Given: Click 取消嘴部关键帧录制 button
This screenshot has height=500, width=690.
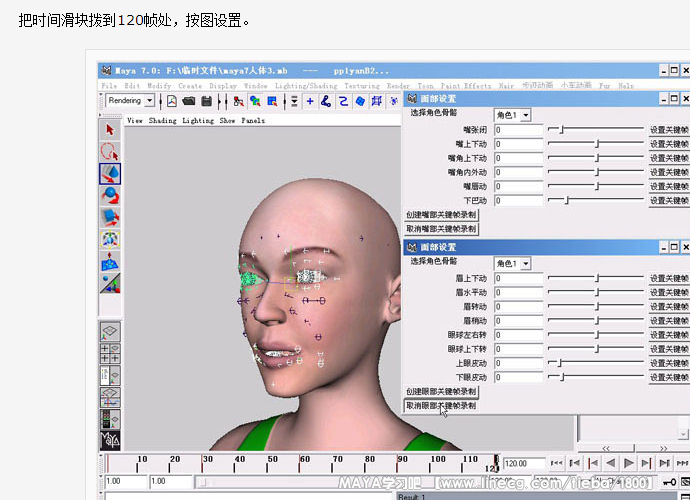Looking at the screenshot, I should point(441,229).
